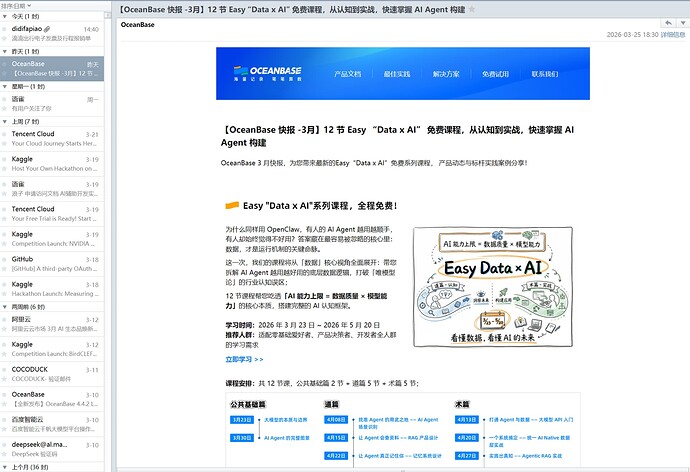Click the reply arrow icon in email header
This screenshot has width=690, height=472.
point(668,23)
